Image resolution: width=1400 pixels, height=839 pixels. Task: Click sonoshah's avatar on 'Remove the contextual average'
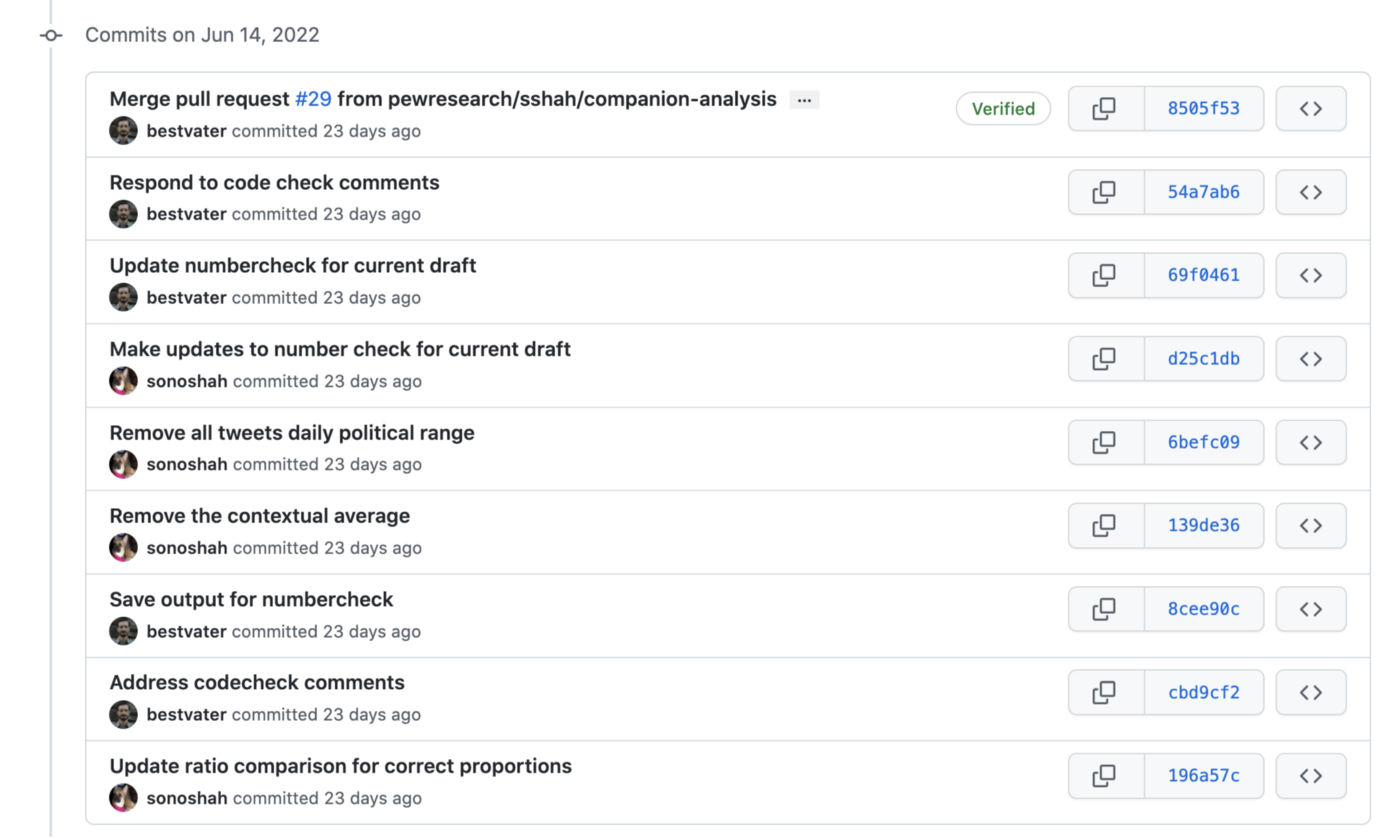point(122,547)
